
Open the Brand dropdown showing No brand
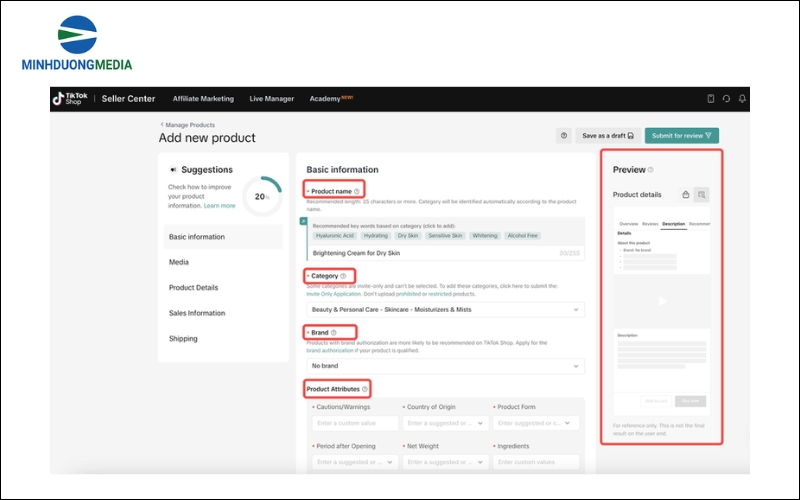445,366
